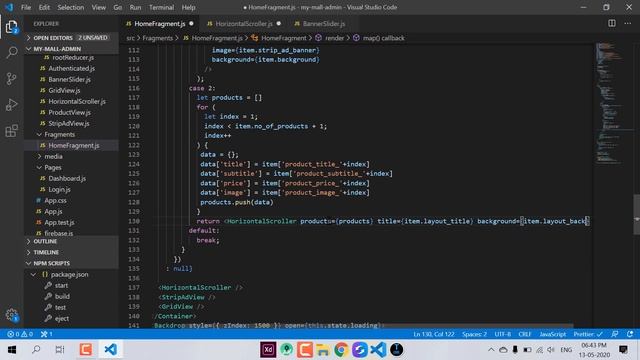Open Login.js in the file tree
Screen dimensions: 640x360
coord(59,189)
